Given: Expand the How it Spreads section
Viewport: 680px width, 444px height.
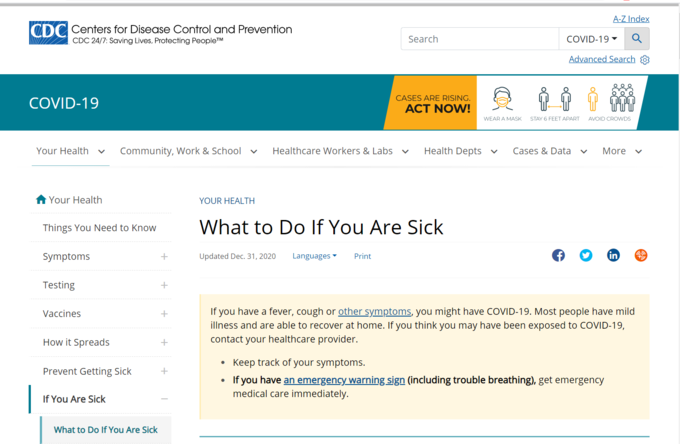Looking at the screenshot, I should click(164, 343).
